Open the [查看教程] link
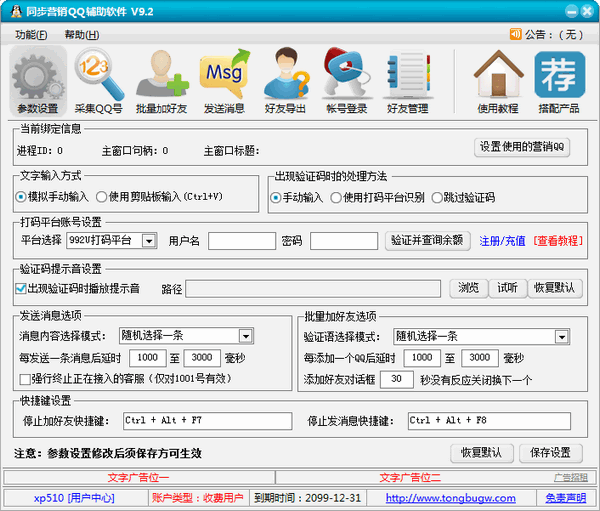 point(558,241)
